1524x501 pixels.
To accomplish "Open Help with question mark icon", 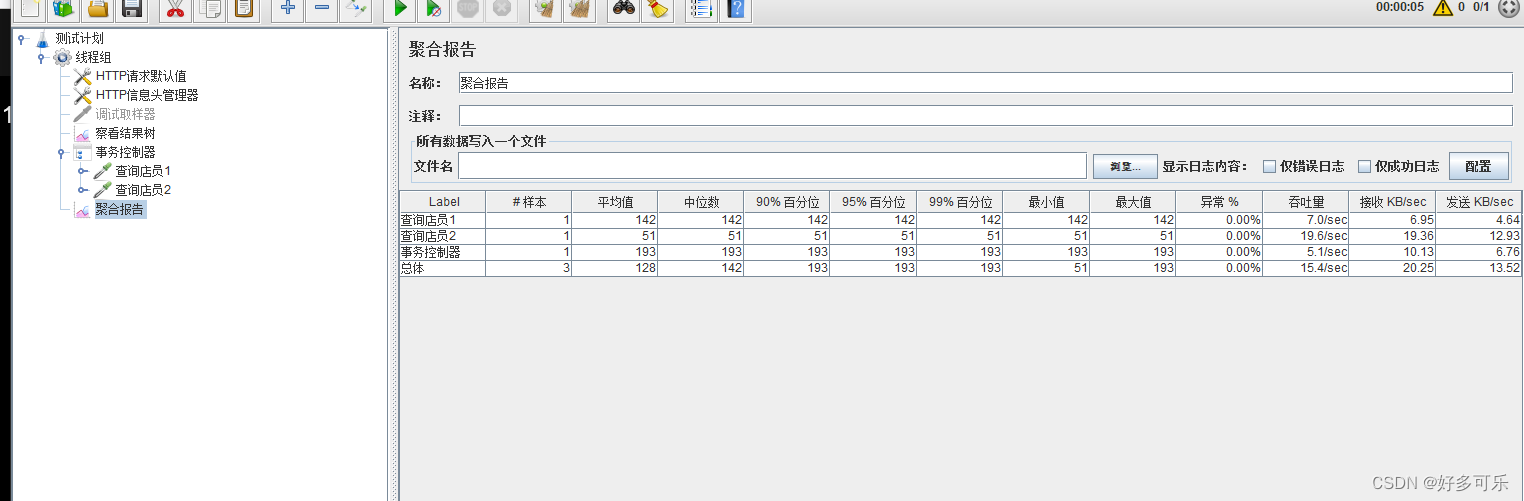I will click(736, 10).
